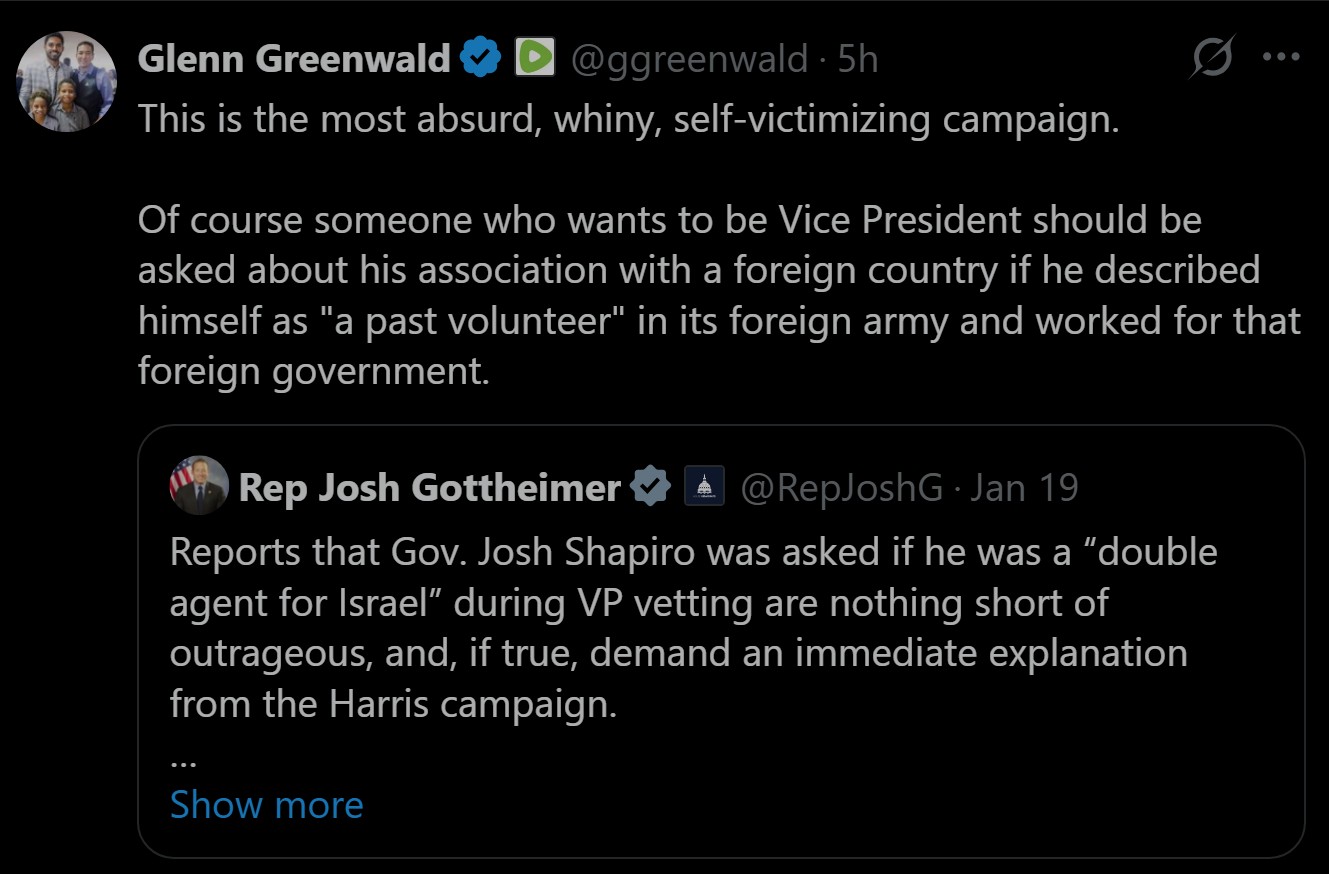Click the Glenn Greenwald display name
Viewport: 1329px width, 874px height.
click(294, 59)
